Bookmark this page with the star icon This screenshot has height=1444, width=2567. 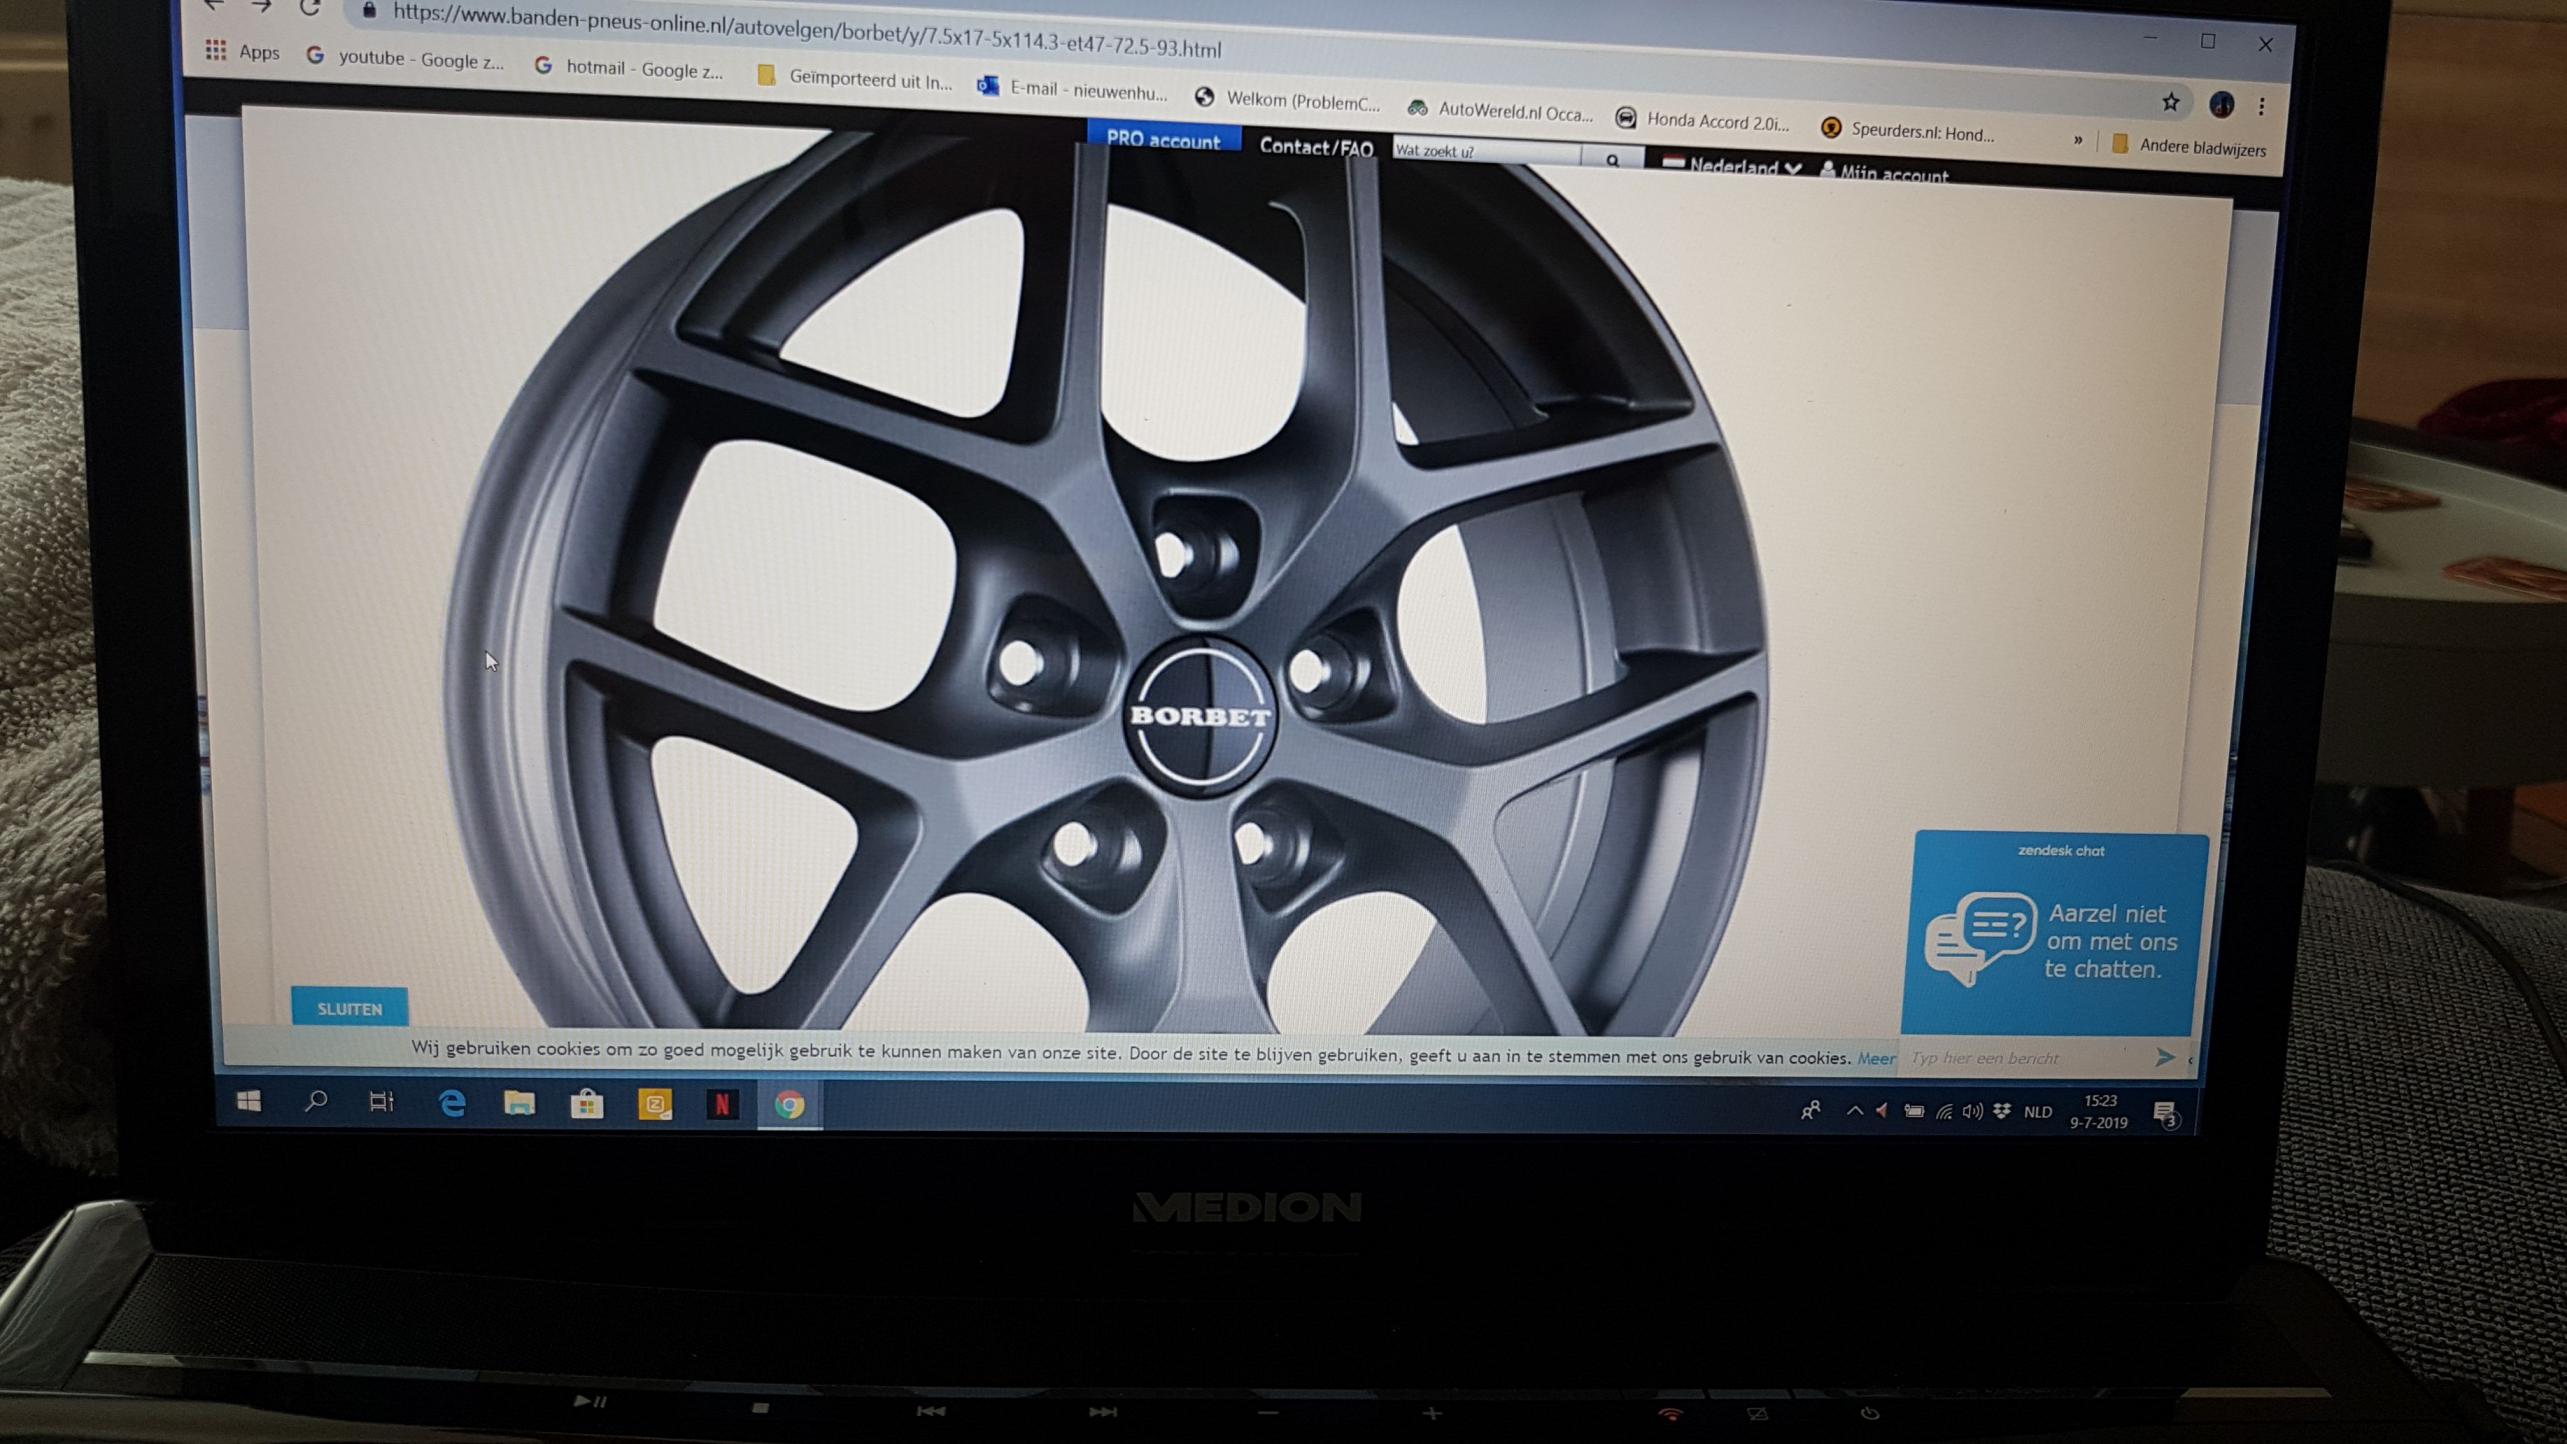pyautogui.click(x=2169, y=103)
